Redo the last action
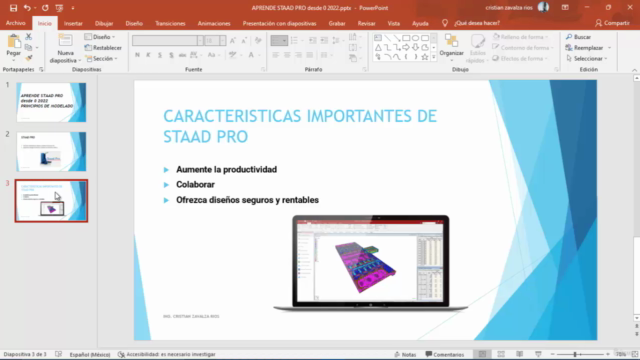640x360 pixels. 45,8
